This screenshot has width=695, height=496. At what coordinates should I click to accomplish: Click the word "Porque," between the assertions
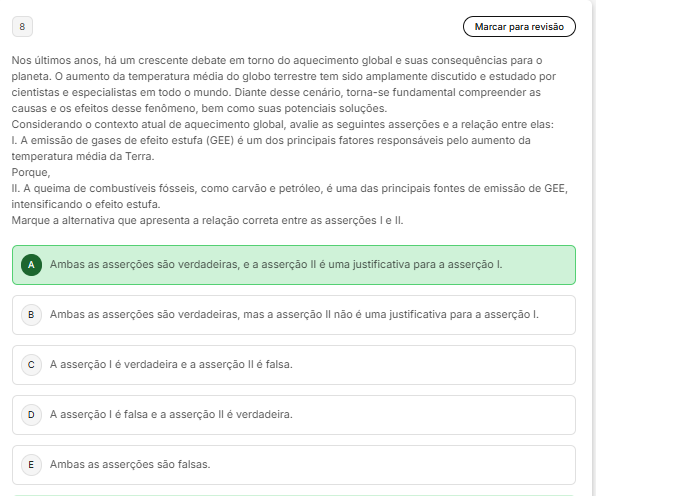tap(28, 172)
